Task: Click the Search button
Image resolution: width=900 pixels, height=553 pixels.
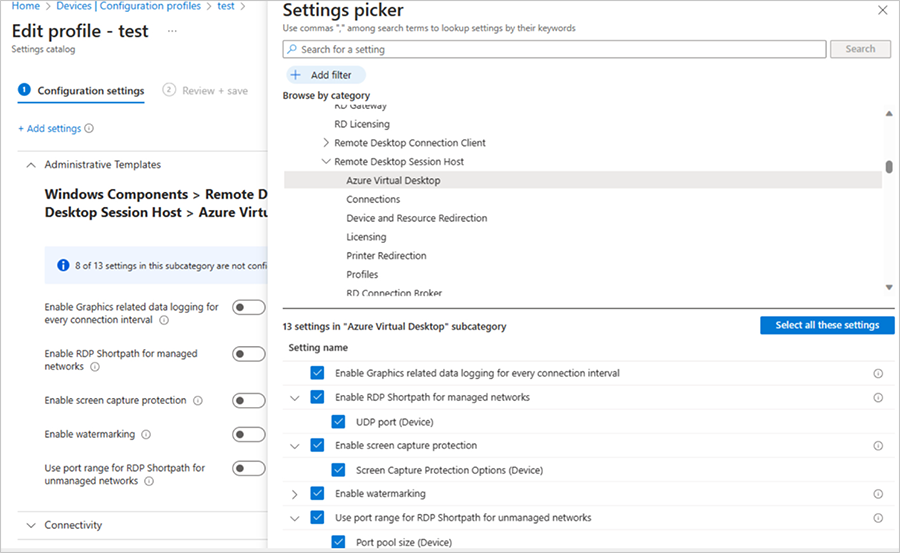Action: point(860,49)
